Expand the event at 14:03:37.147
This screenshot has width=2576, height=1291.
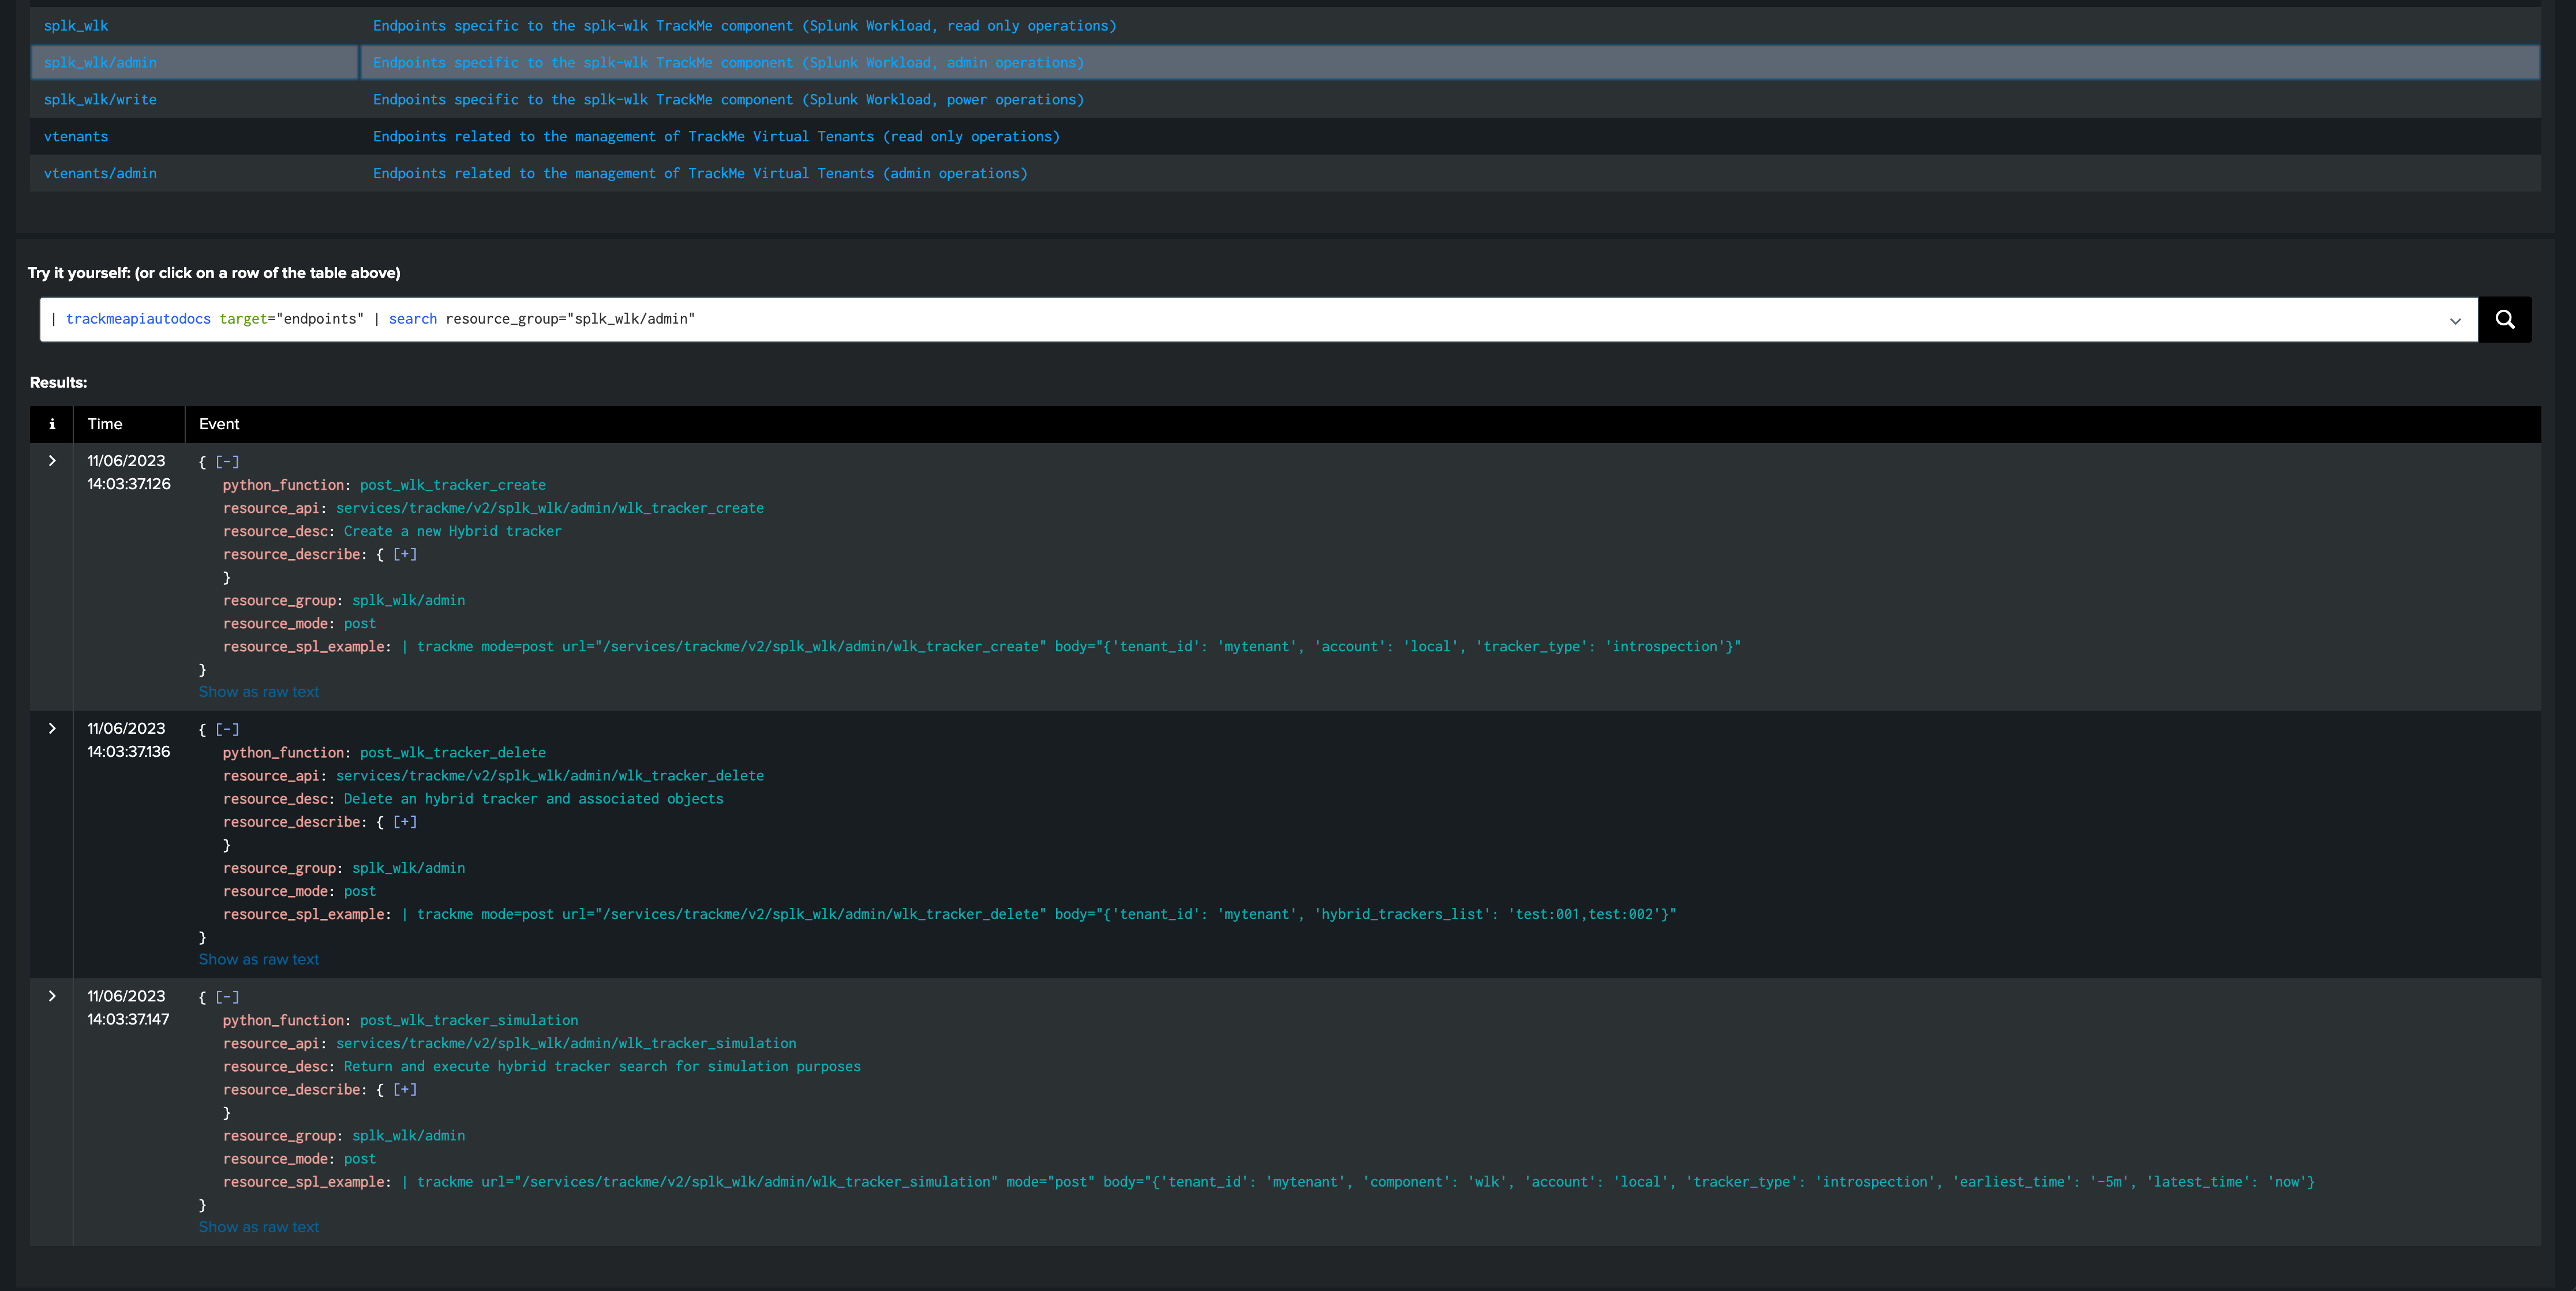point(52,996)
